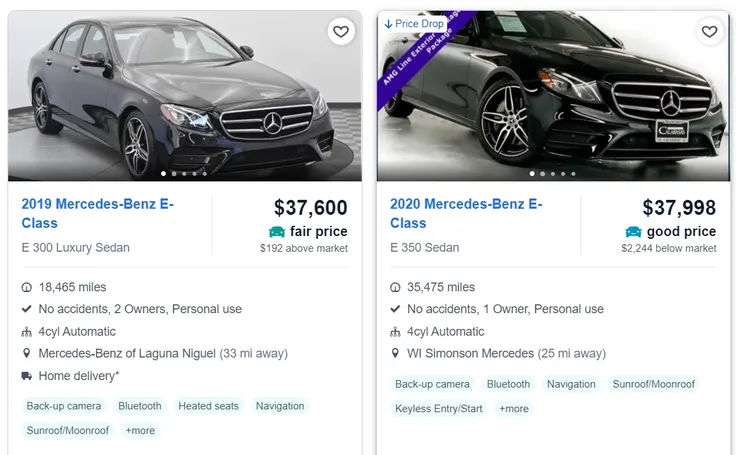The image size is (740, 455).
Task: Select the Keyless Entry/Start feature tag
Action: (438, 409)
